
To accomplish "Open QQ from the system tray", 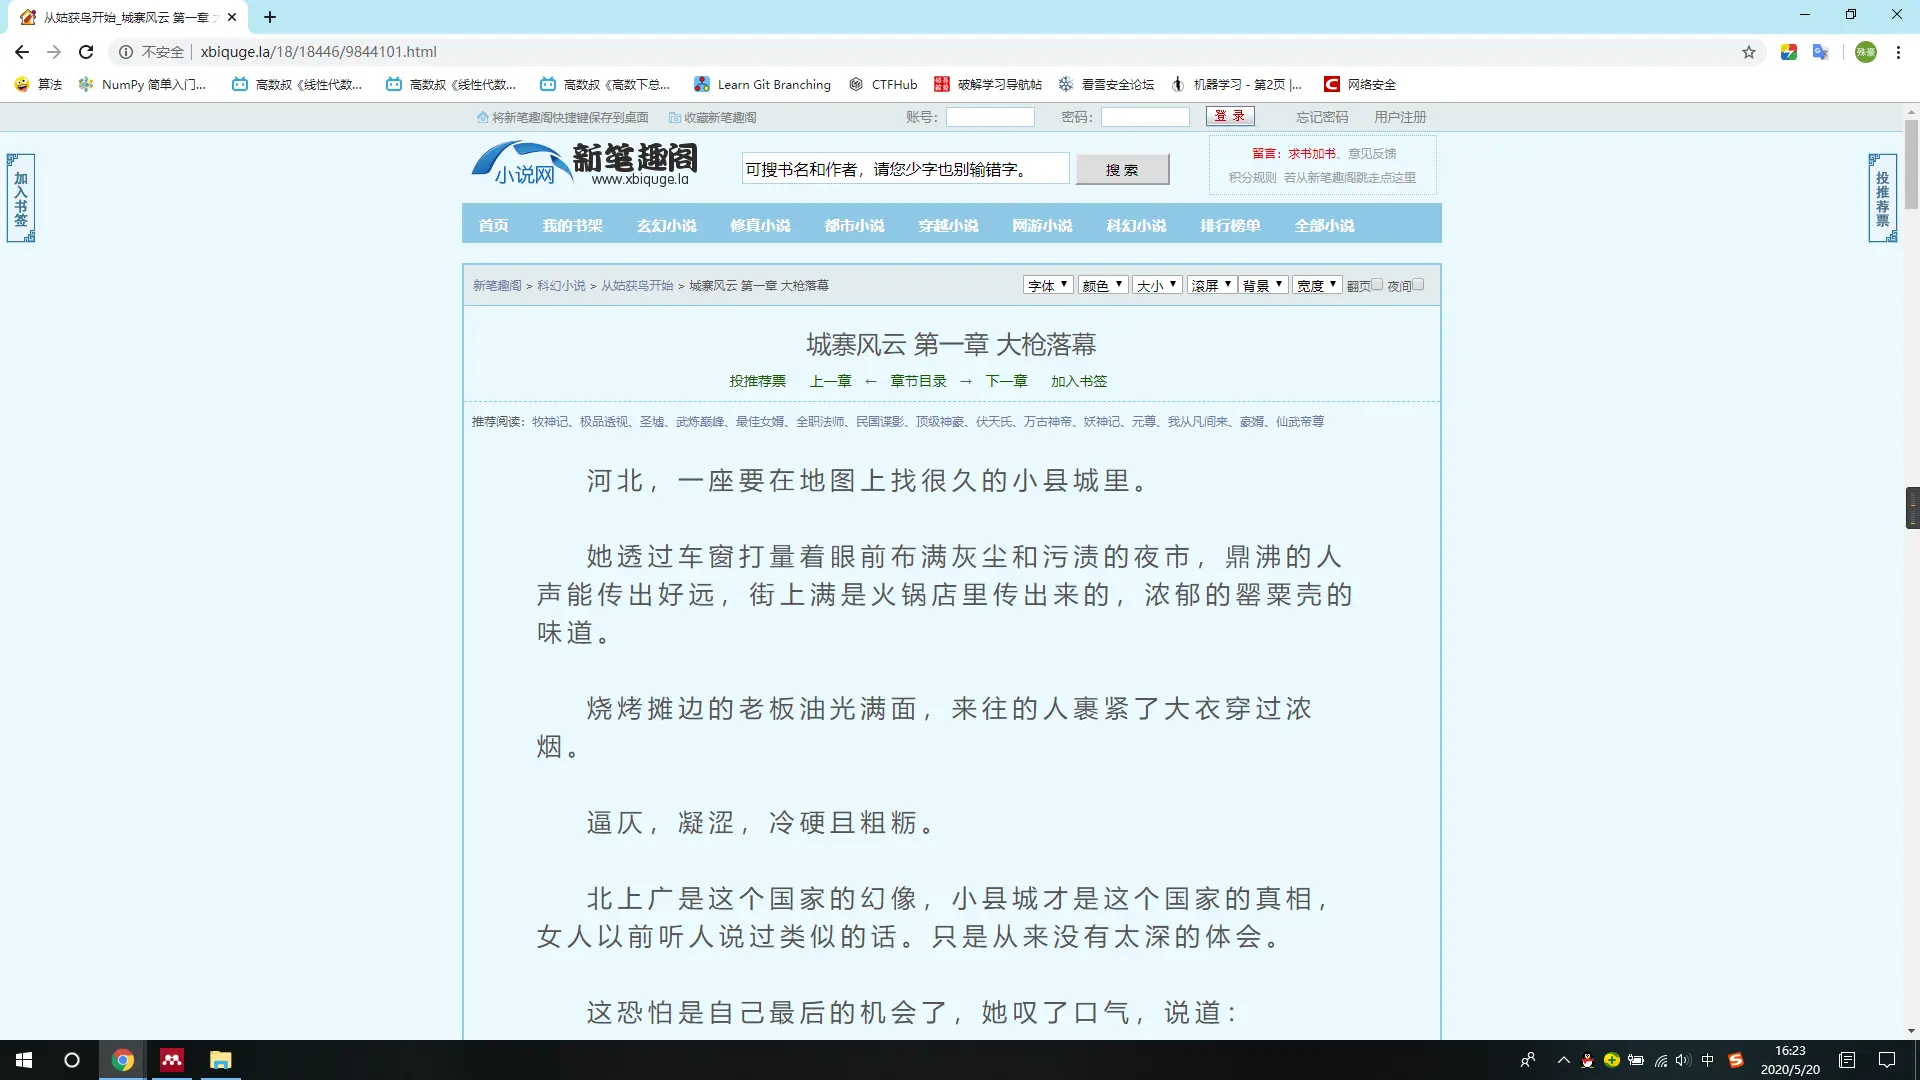I will [x=1587, y=1061].
